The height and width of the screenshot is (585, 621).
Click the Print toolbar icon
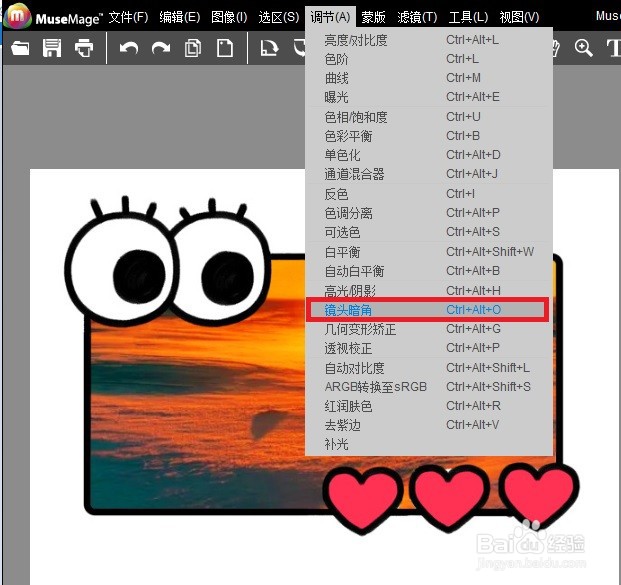click(x=84, y=48)
